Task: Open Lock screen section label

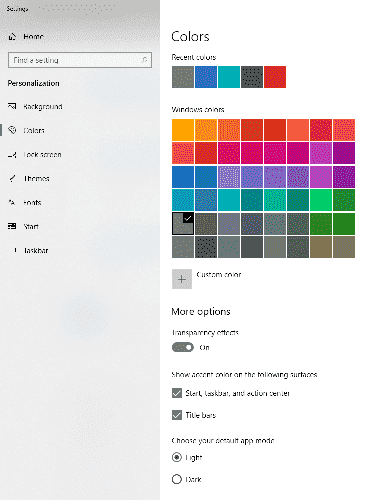Action: tap(42, 155)
